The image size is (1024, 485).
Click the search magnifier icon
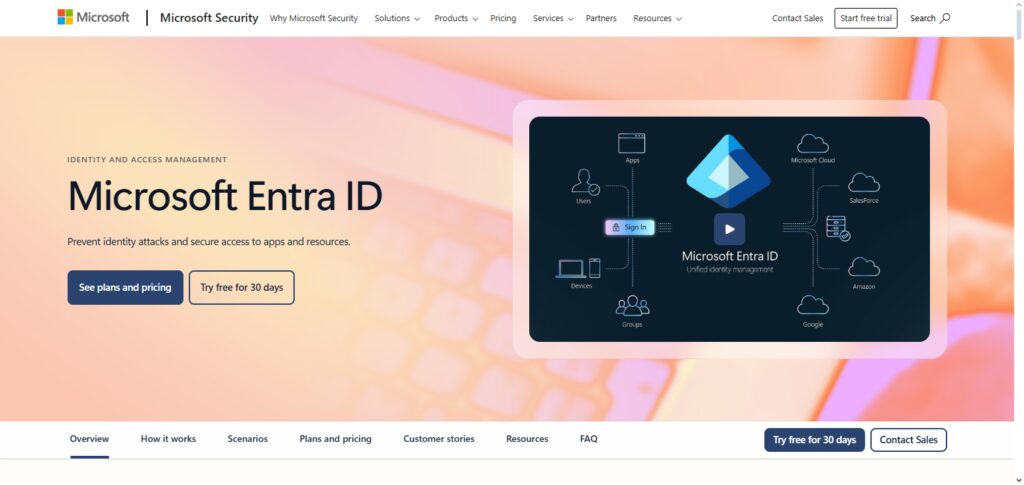pyautogui.click(x=945, y=18)
